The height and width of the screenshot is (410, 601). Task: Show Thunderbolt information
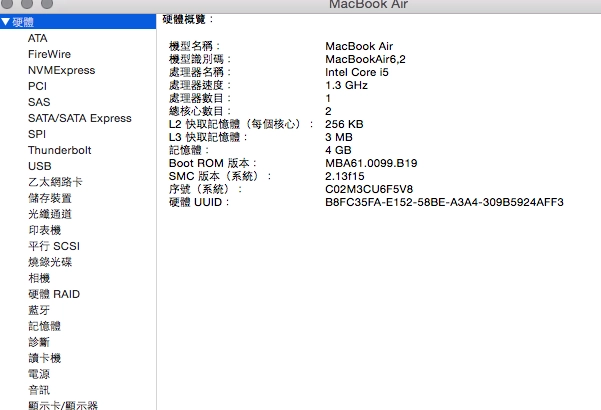pyautogui.click(x=60, y=150)
